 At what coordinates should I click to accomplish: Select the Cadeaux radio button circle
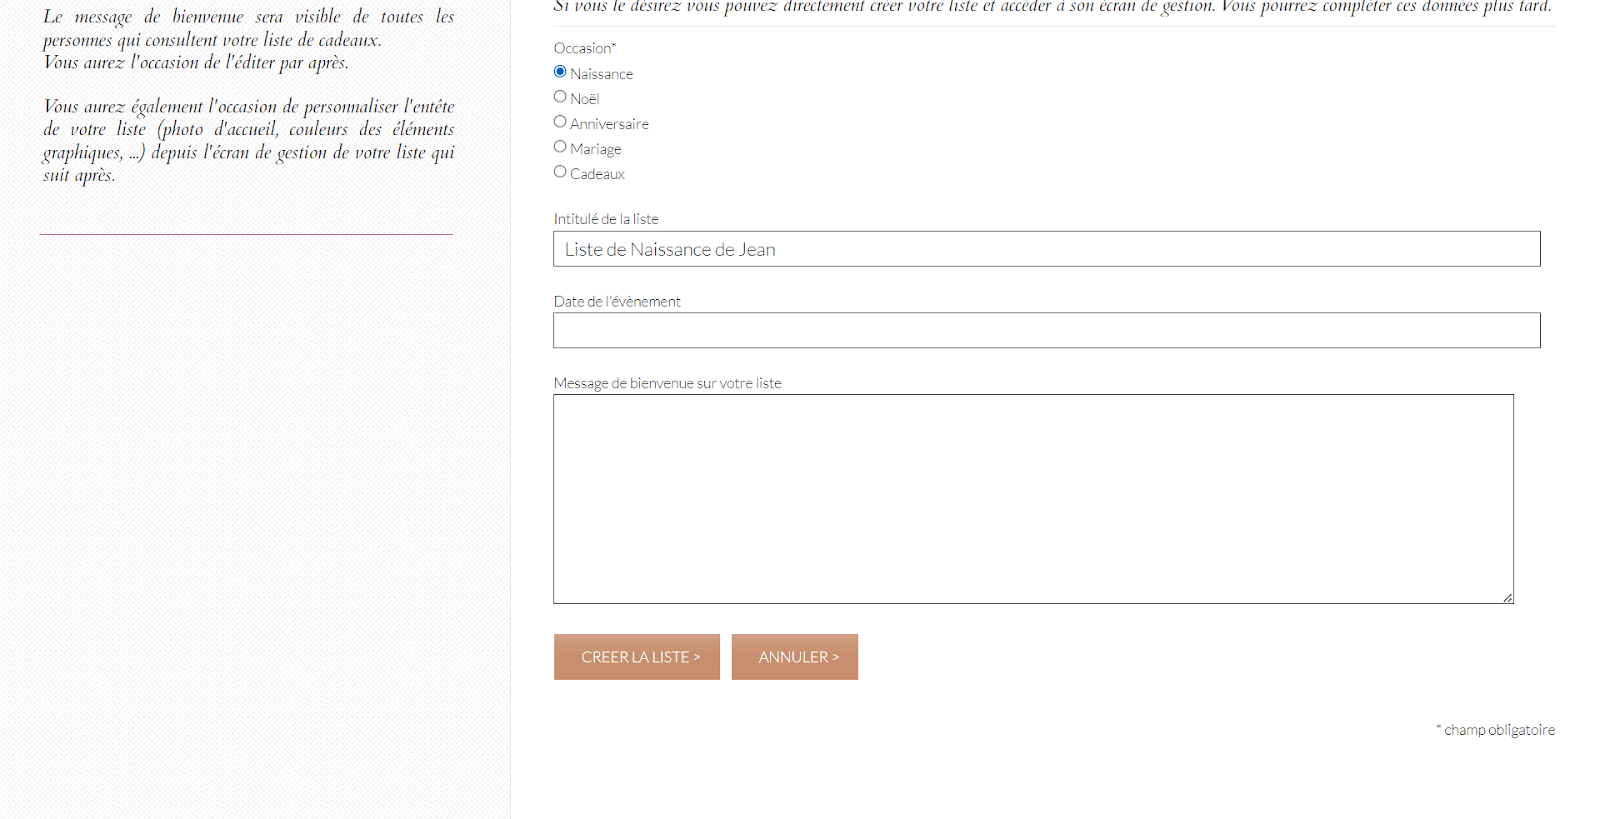560,172
